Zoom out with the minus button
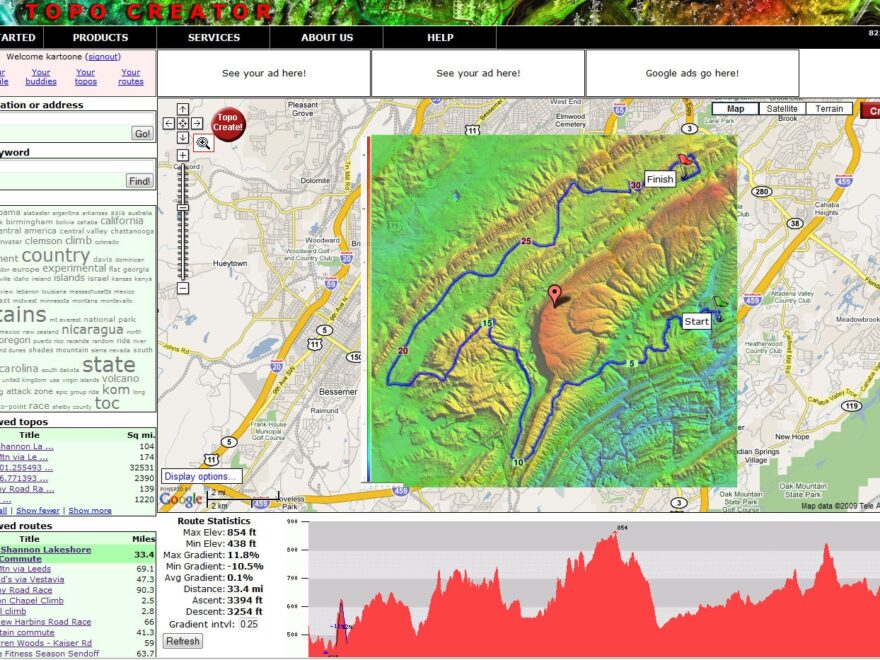880x660 pixels. pyautogui.click(x=183, y=288)
